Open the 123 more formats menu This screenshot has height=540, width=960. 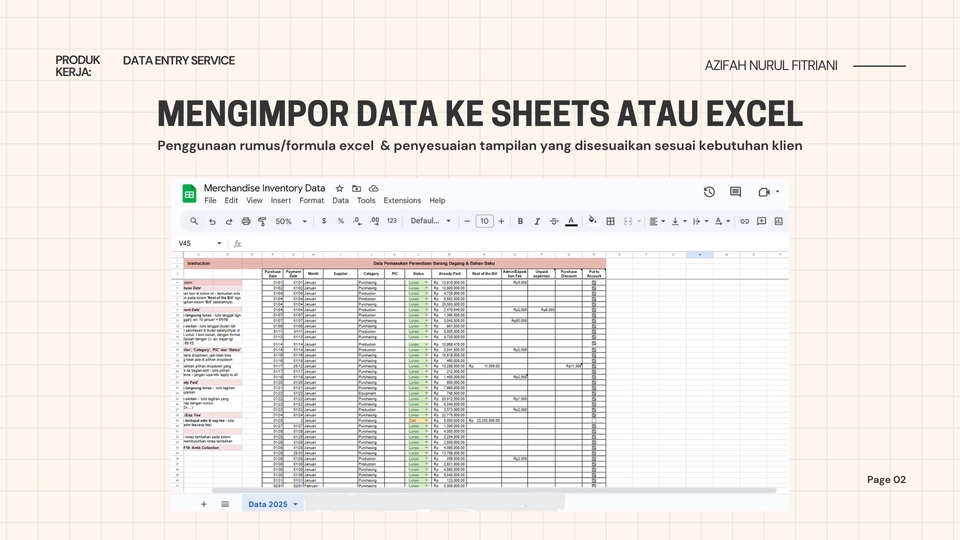(392, 221)
